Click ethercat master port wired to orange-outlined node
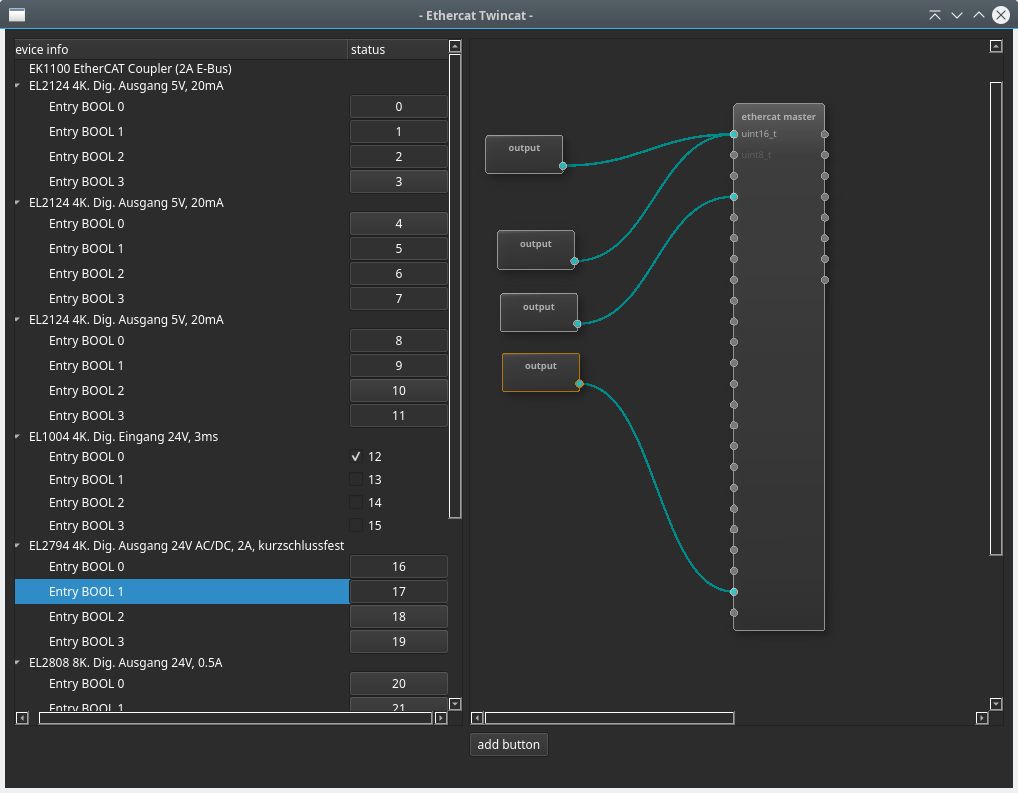1018x793 pixels. [x=734, y=592]
